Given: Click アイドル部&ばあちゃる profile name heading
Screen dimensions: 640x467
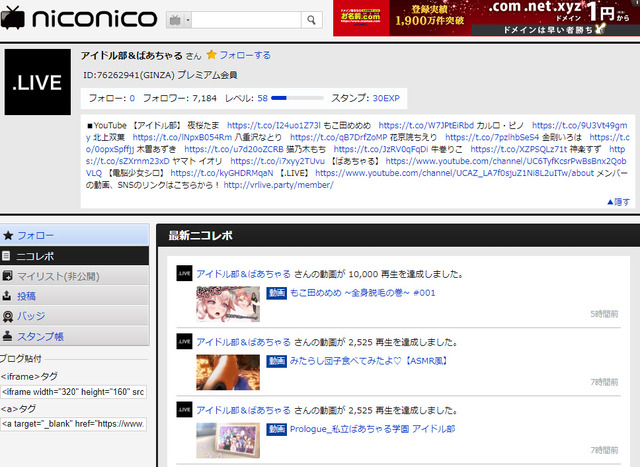Looking at the screenshot, I should point(131,55).
